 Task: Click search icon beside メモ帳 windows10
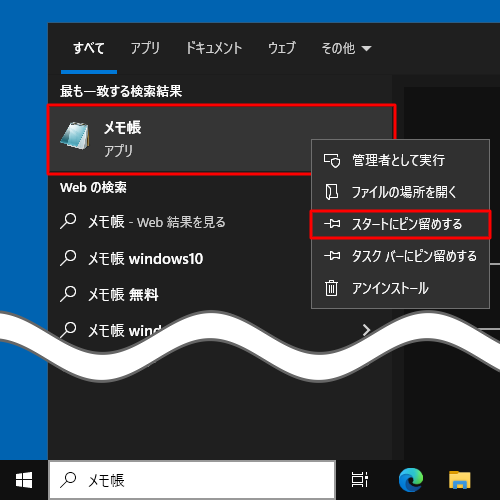68,258
